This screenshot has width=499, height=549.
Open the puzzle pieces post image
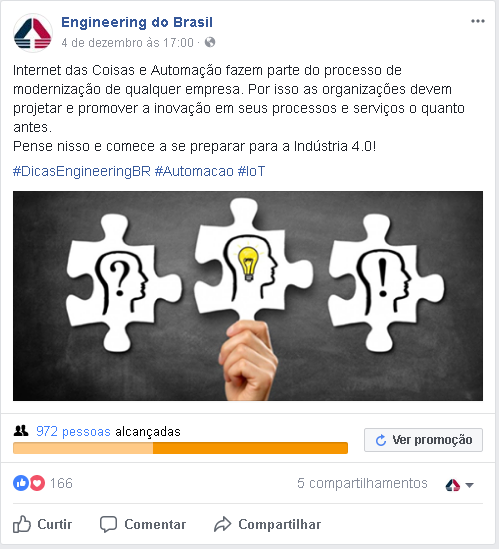248,296
